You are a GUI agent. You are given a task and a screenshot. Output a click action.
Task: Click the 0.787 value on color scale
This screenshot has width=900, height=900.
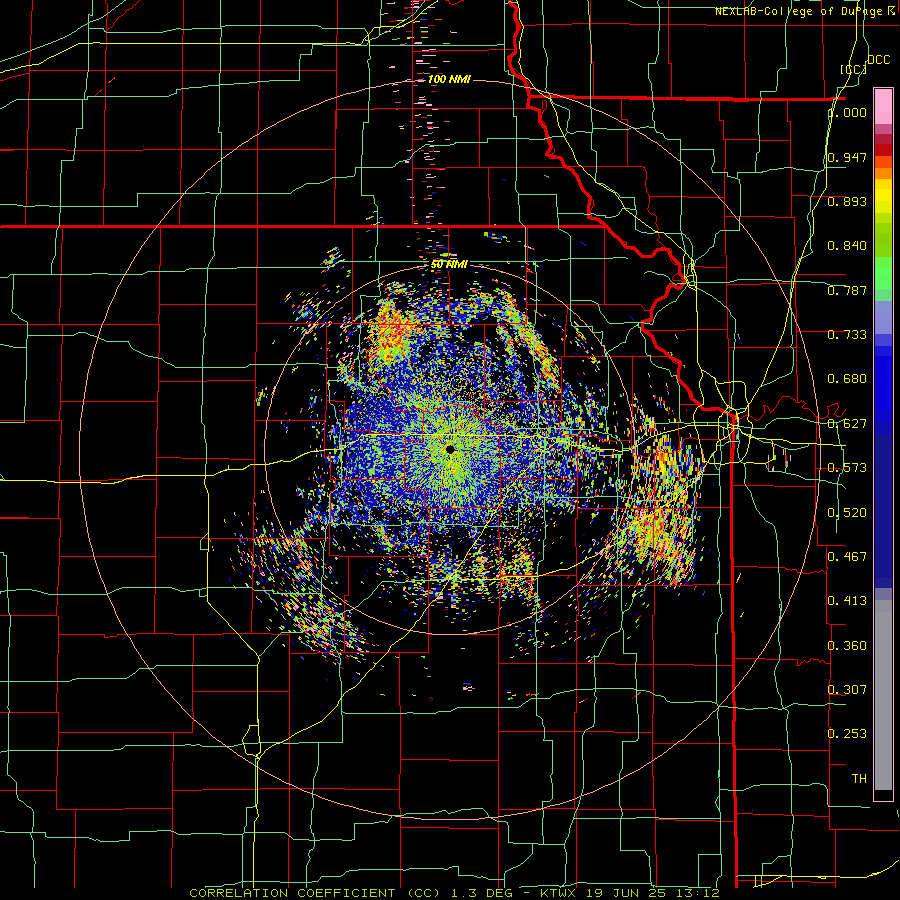[847, 290]
